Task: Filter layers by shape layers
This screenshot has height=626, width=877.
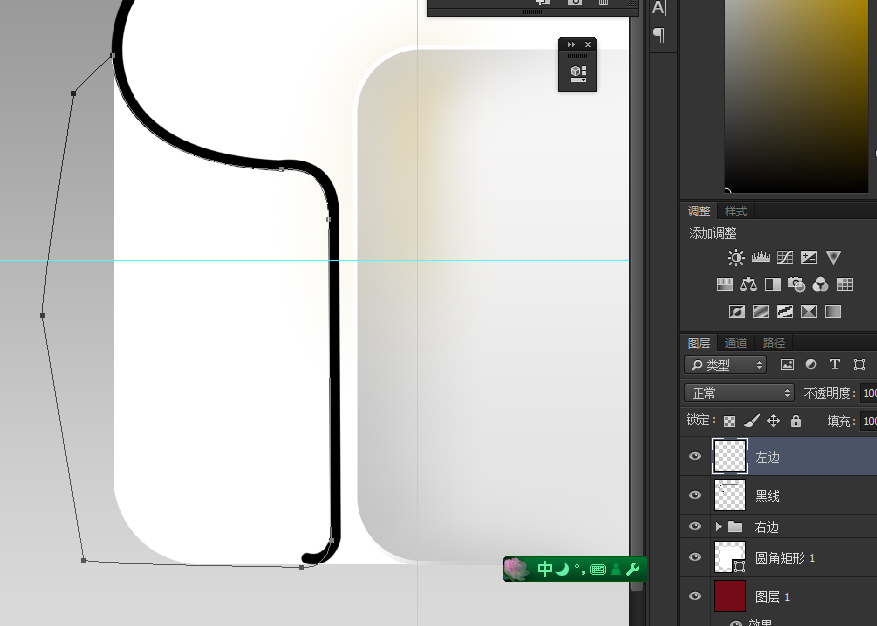Action: click(x=859, y=365)
